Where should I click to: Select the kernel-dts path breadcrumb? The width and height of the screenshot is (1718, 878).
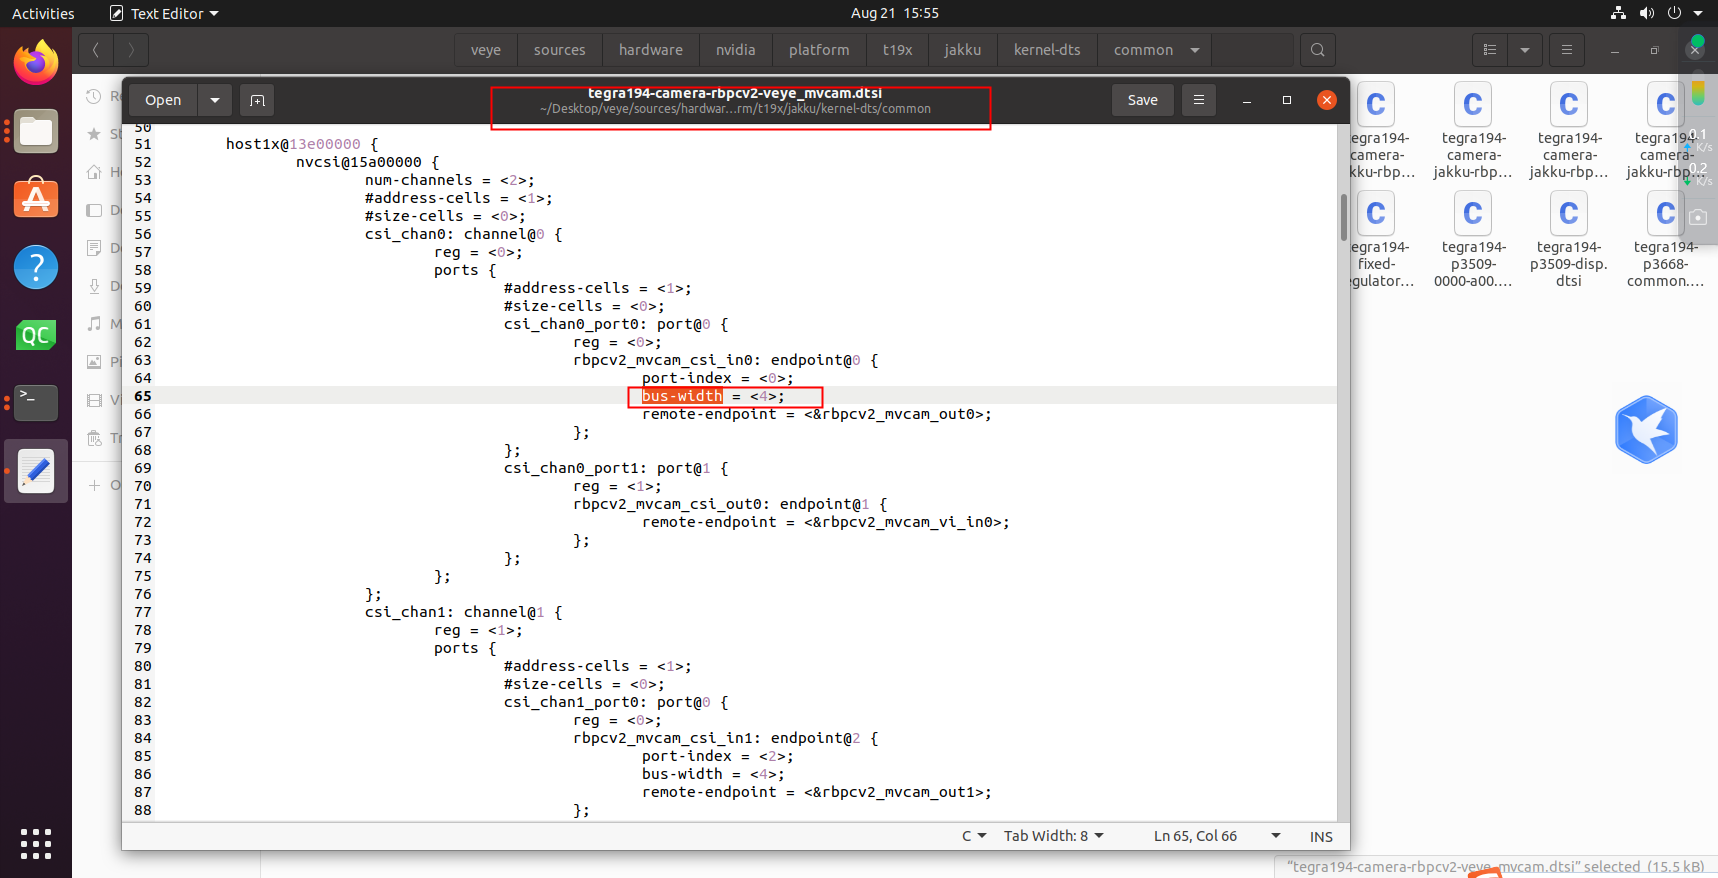(1046, 50)
